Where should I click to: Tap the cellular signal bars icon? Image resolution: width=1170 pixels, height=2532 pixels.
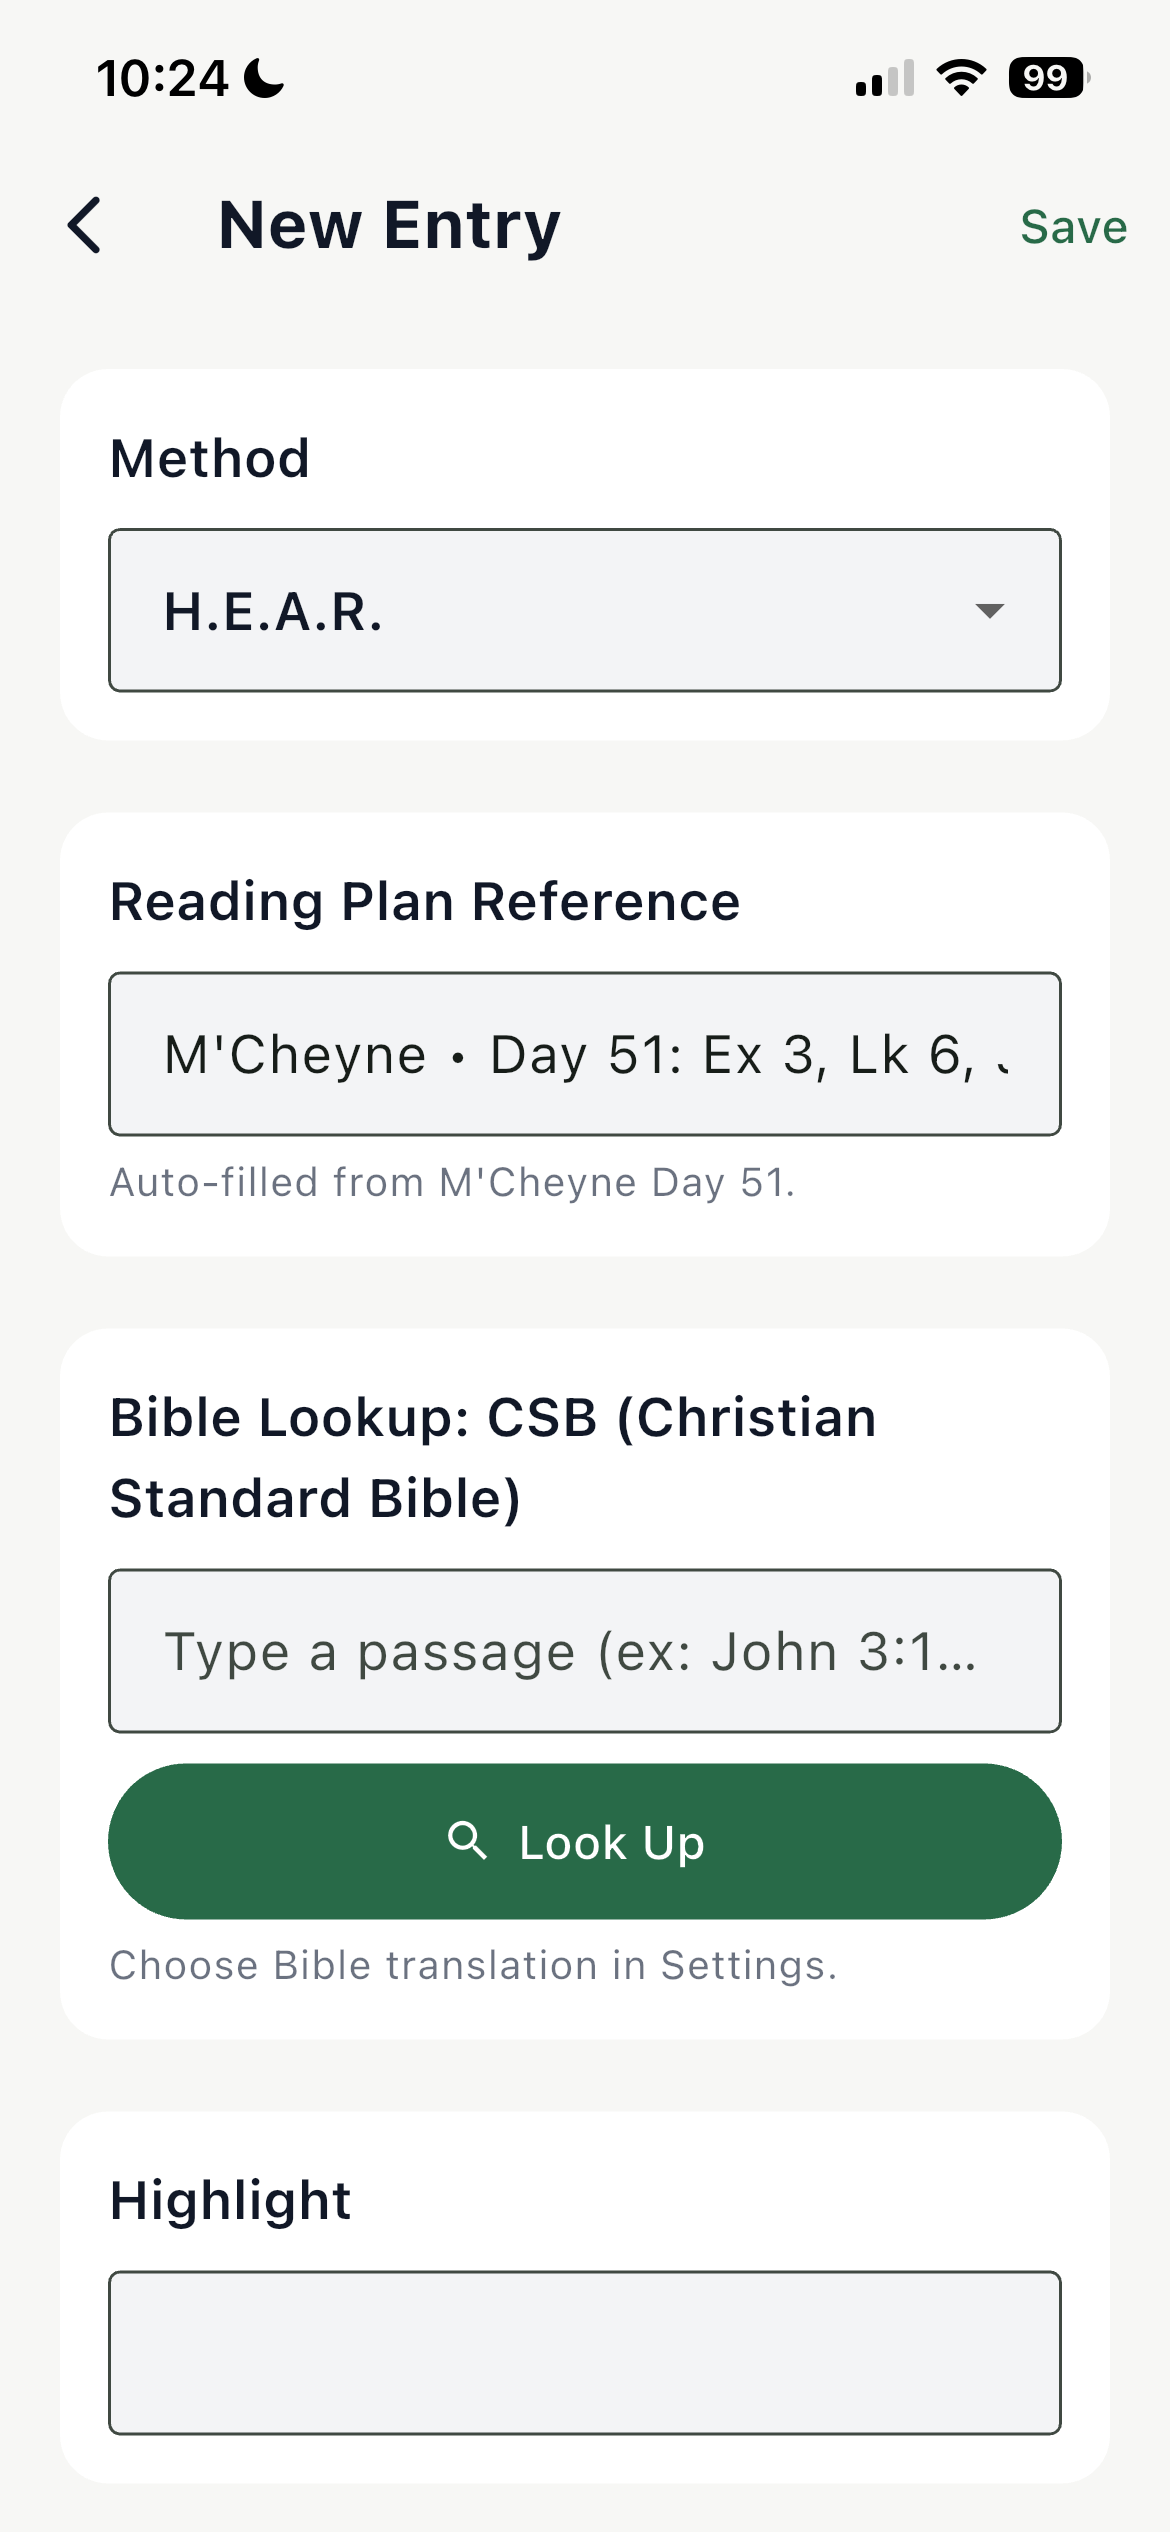(885, 78)
